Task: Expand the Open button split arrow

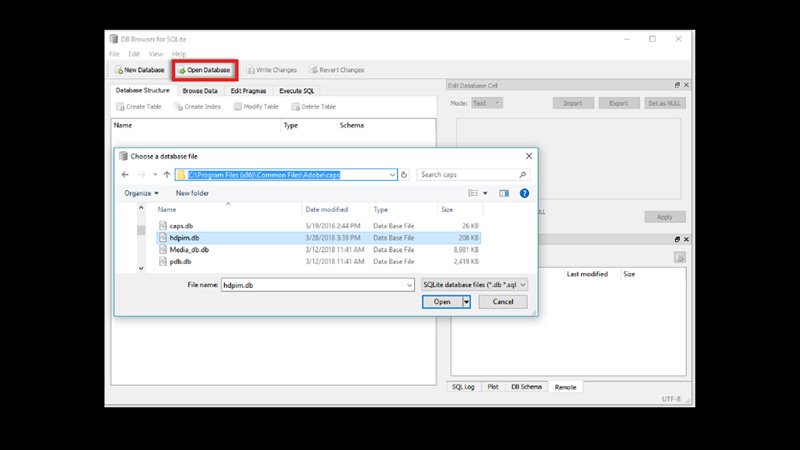Action: point(466,302)
